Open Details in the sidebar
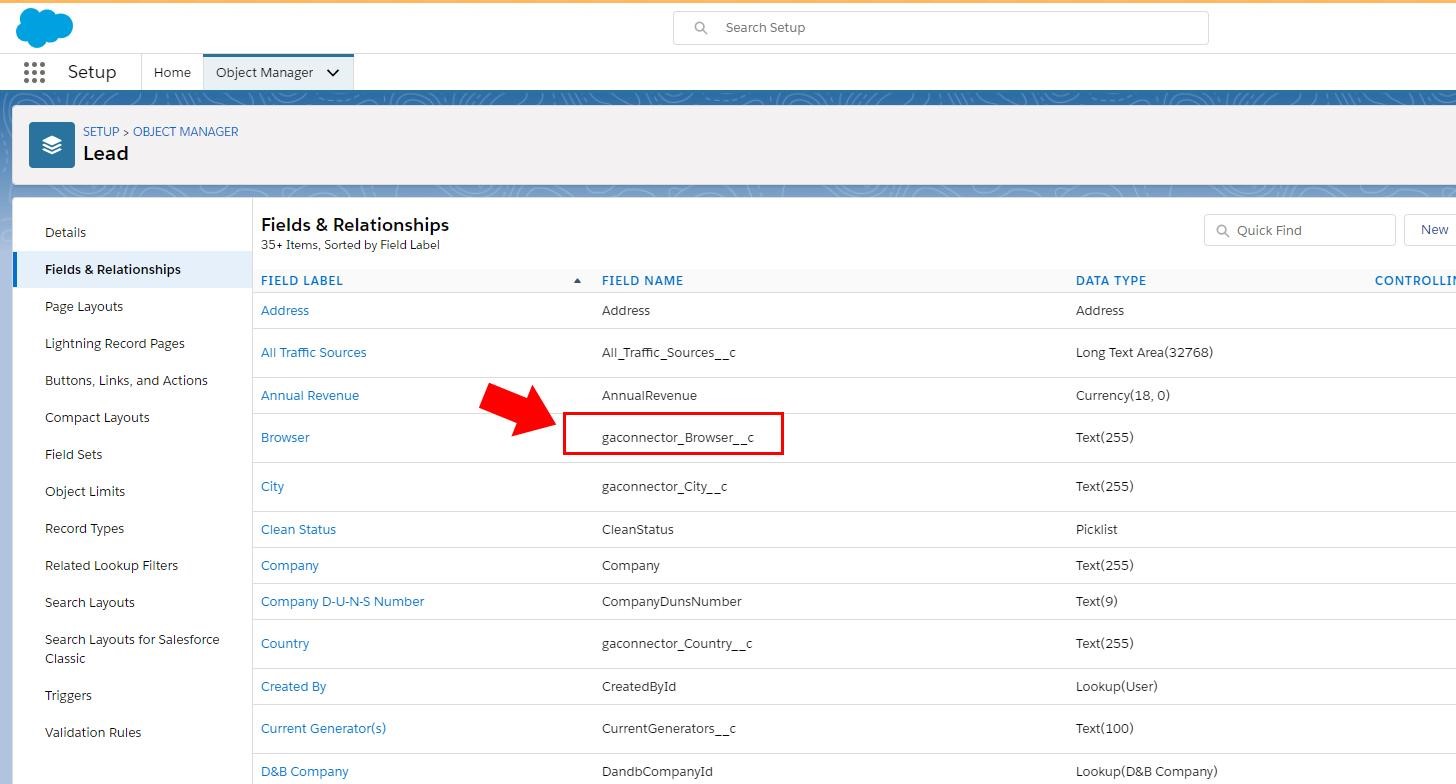This screenshot has height=784, width=1456. tap(66, 233)
